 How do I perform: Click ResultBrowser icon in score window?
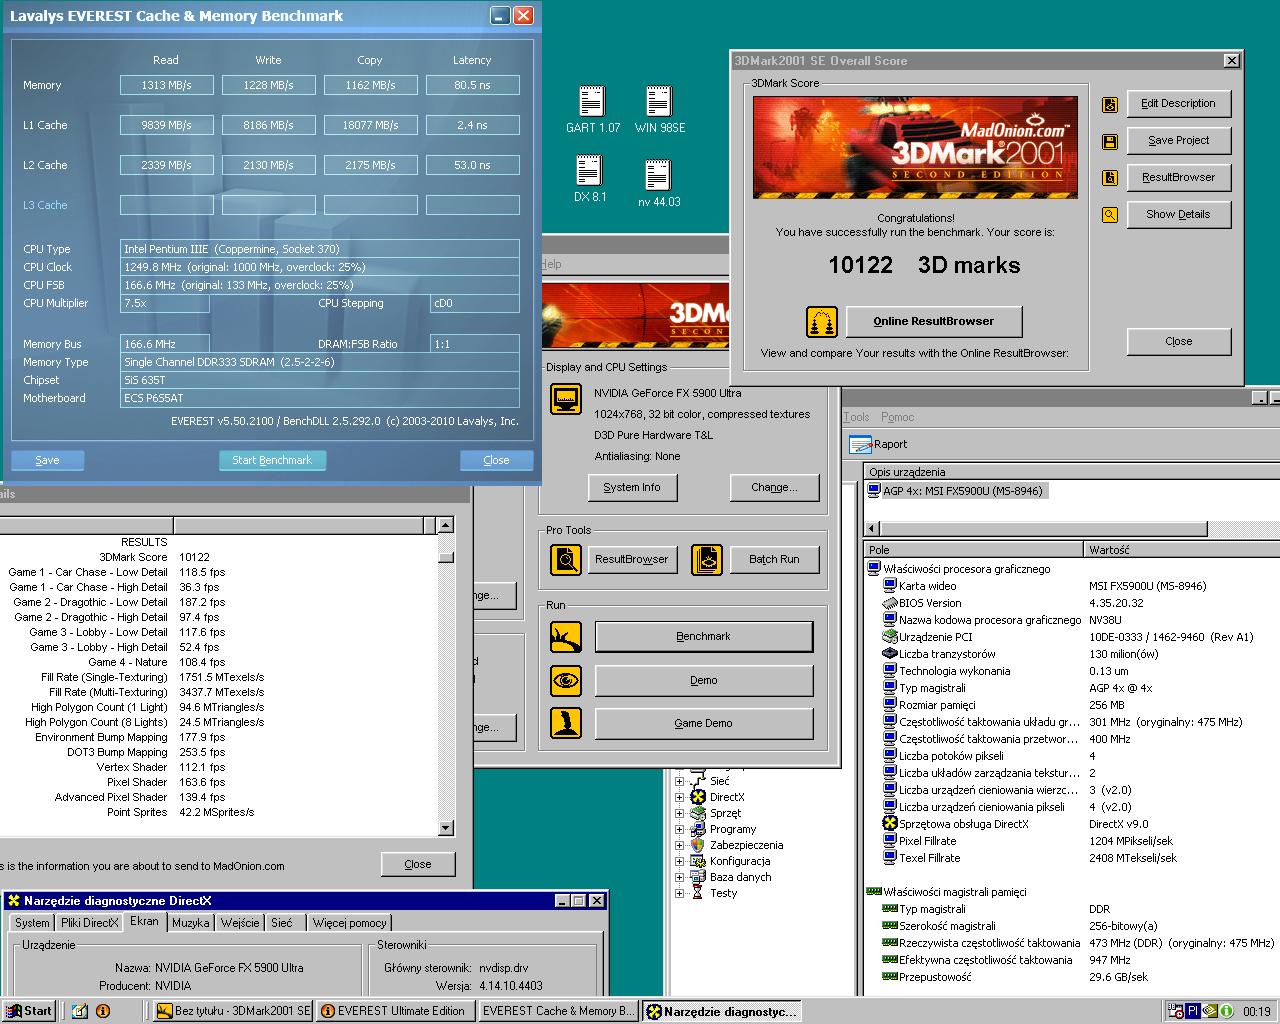pyautogui.click(x=1109, y=178)
